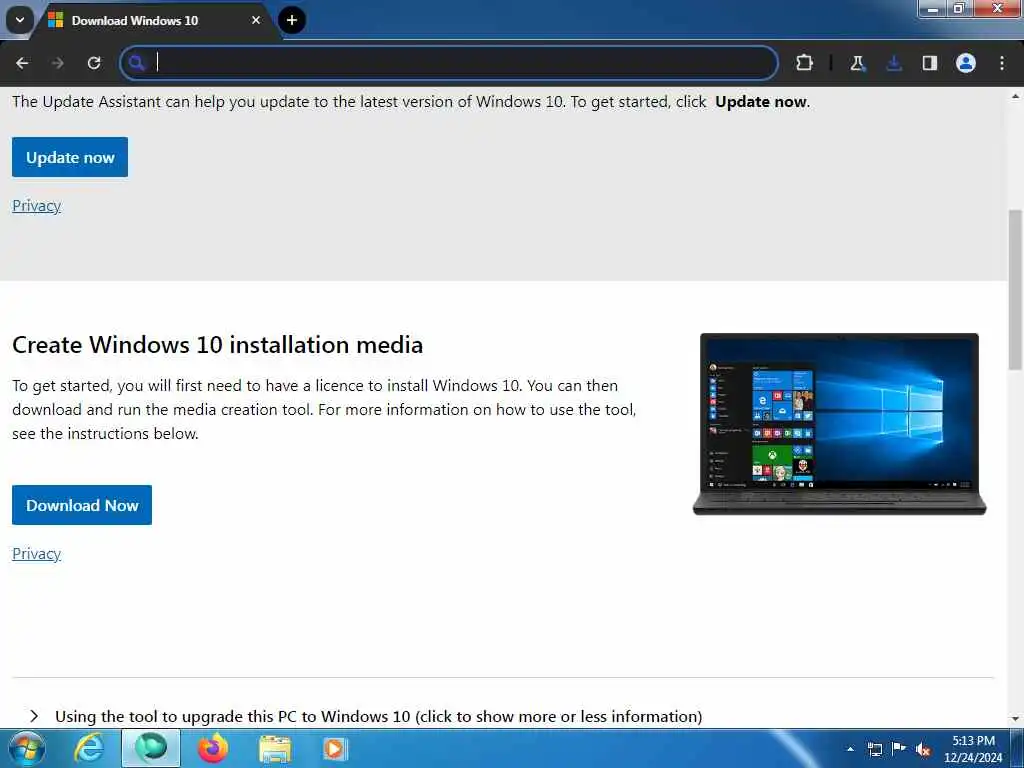Open the profile avatar menu
The height and width of the screenshot is (768, 1024).
pyautogui.click(x=966, y=63)
